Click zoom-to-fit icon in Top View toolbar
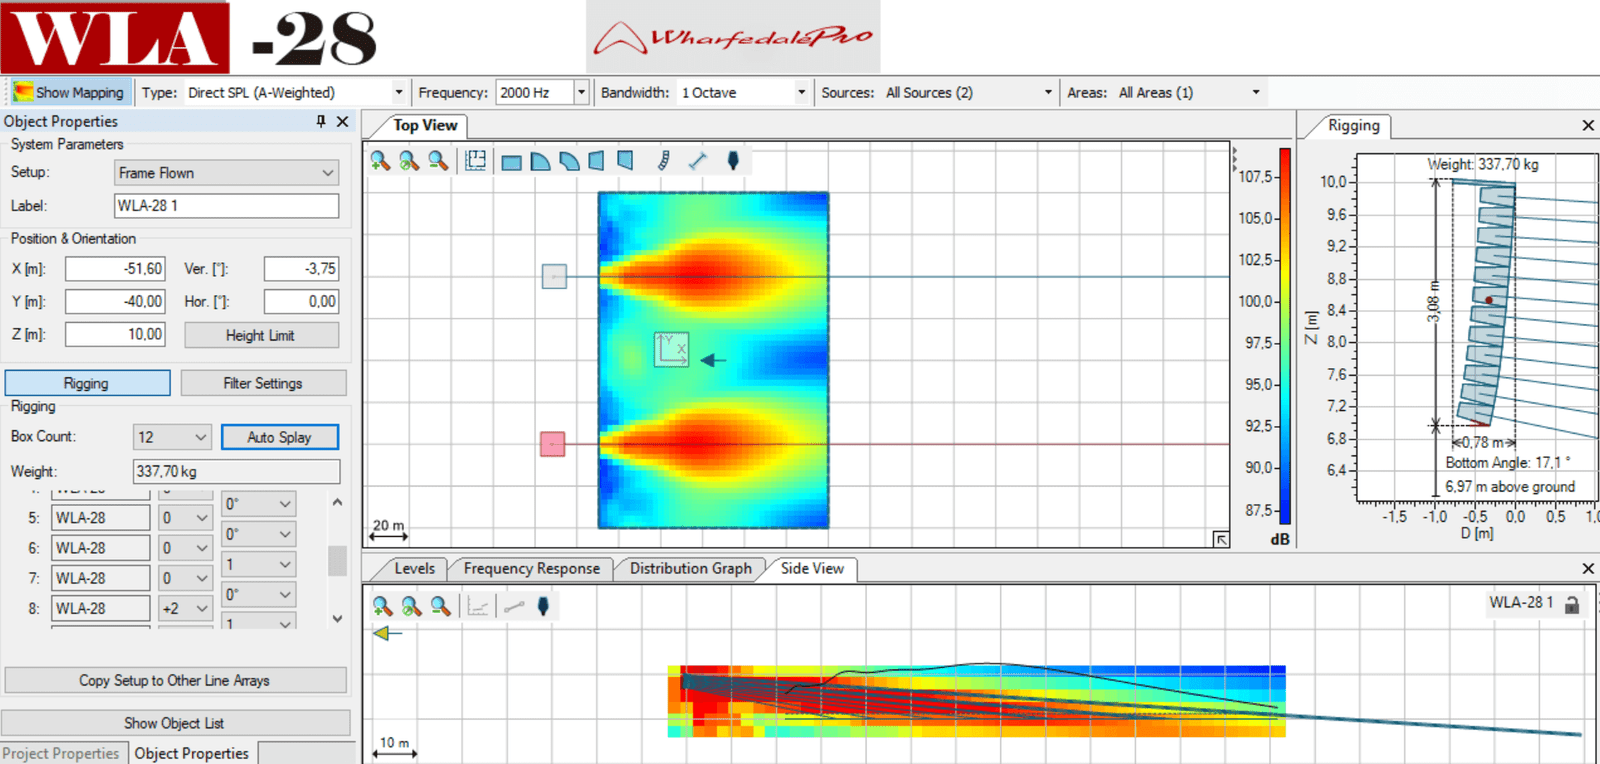 pyautogui.click(x=409, y=161)
